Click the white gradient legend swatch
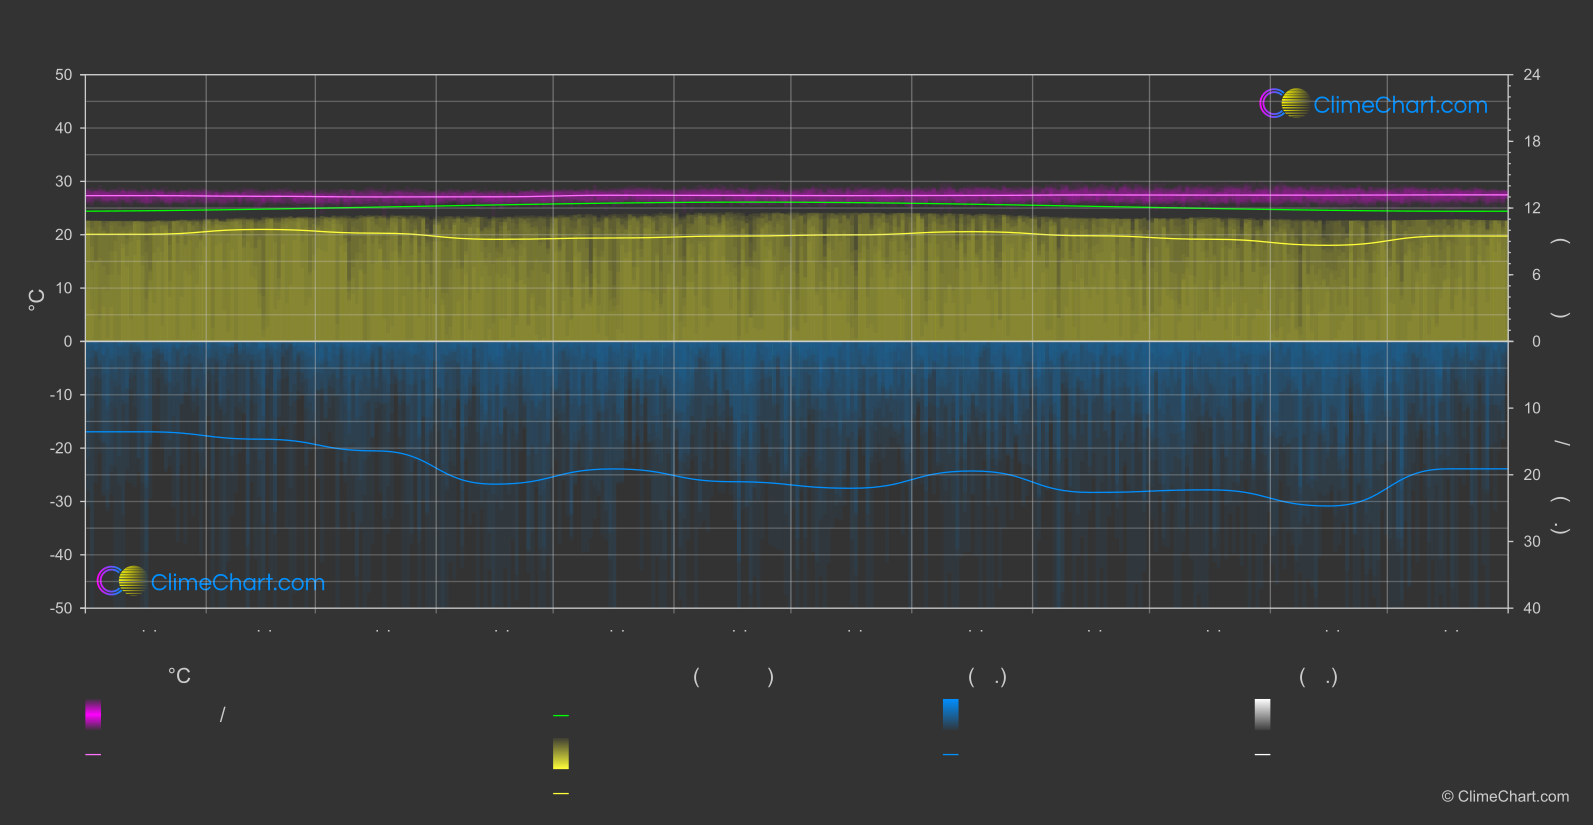Viewport: 1593px width, 825px height. [x=1263, y=714]
